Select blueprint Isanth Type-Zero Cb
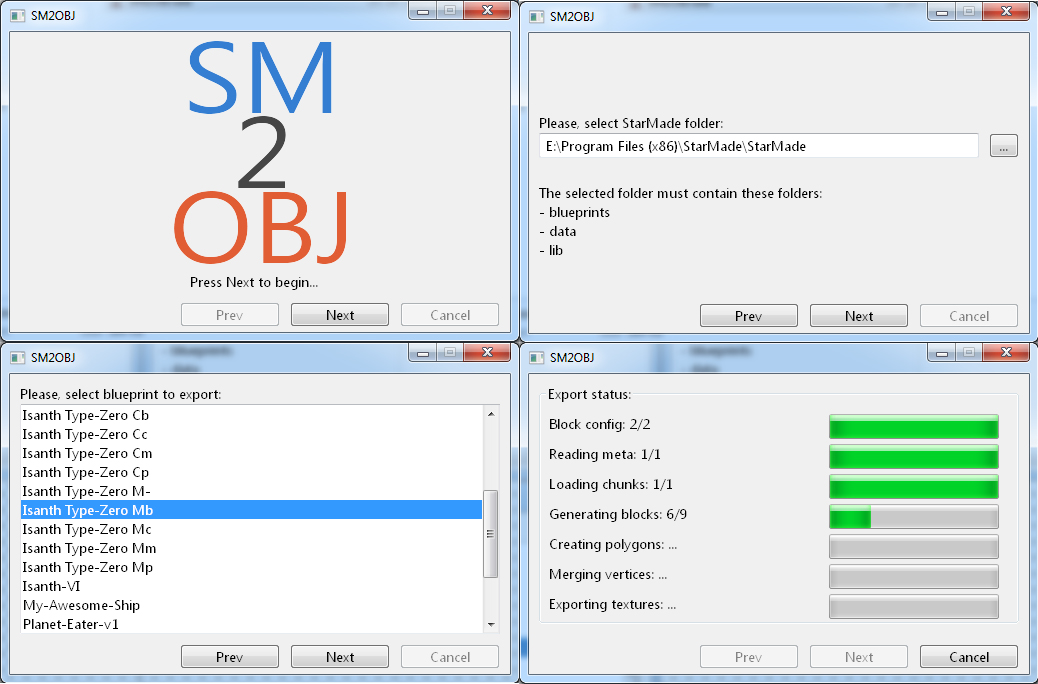 [x=252, y=415]
